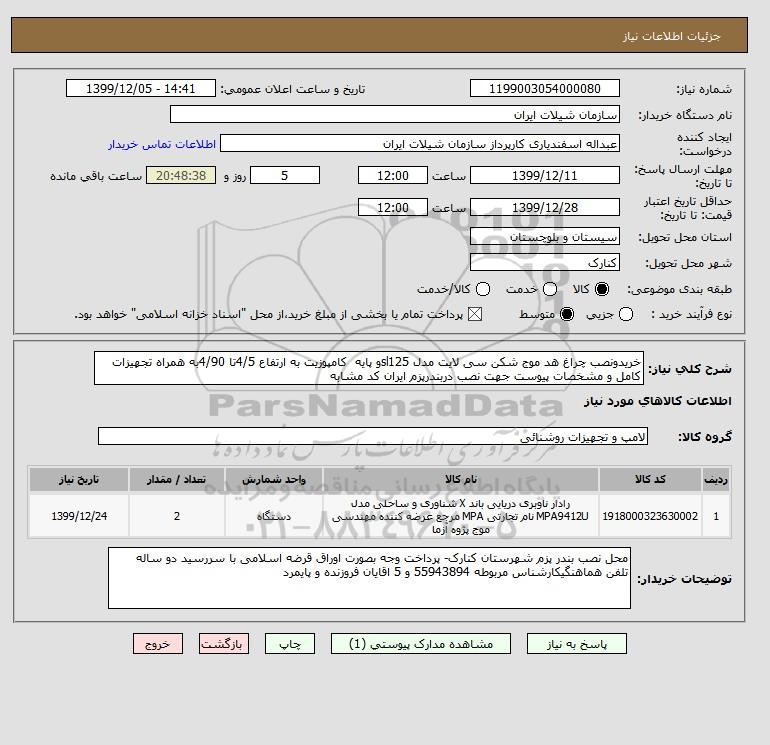Click the اطلاعات کالاهای مورد نیاز heading

click(658, 401)
